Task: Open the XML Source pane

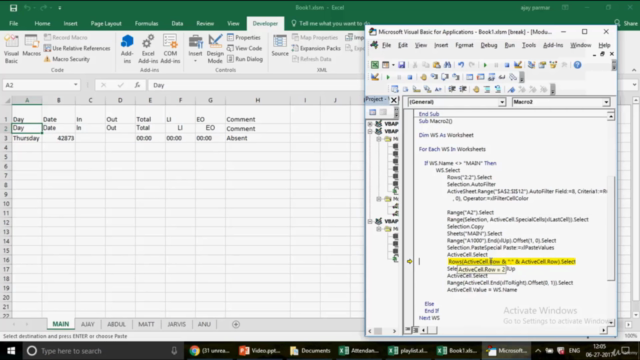Action: (280, 46)
